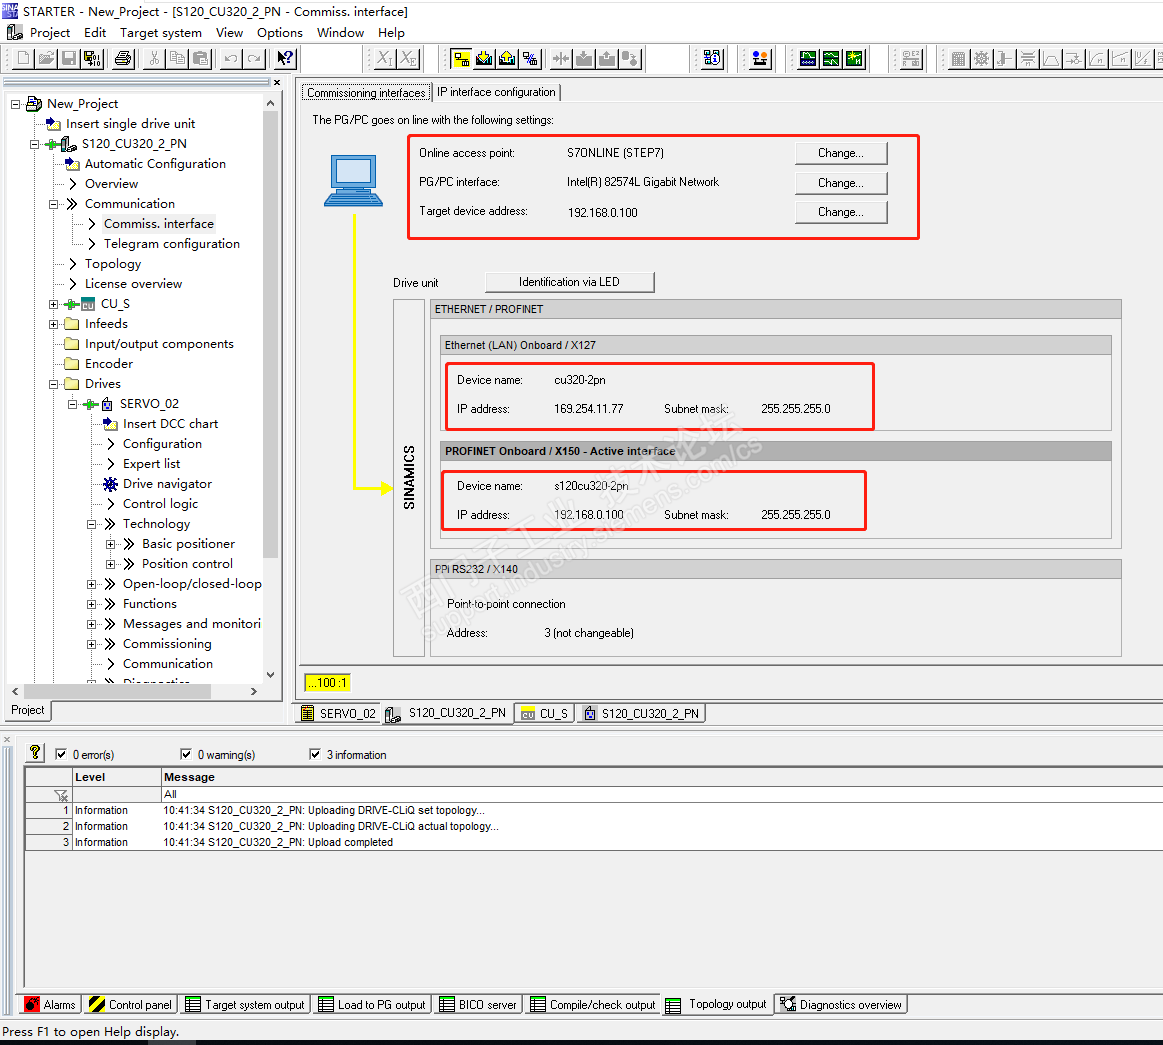Image resolution: width=1163 pixels, height=1045 pixels.
Task: Open the Control panel output tab
Action: coord(131,1004)
